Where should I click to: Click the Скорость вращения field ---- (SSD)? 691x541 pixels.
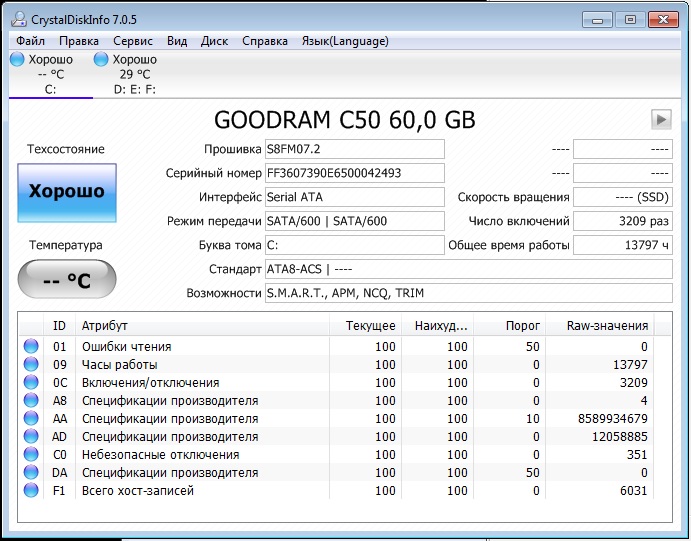coord(623,197)
